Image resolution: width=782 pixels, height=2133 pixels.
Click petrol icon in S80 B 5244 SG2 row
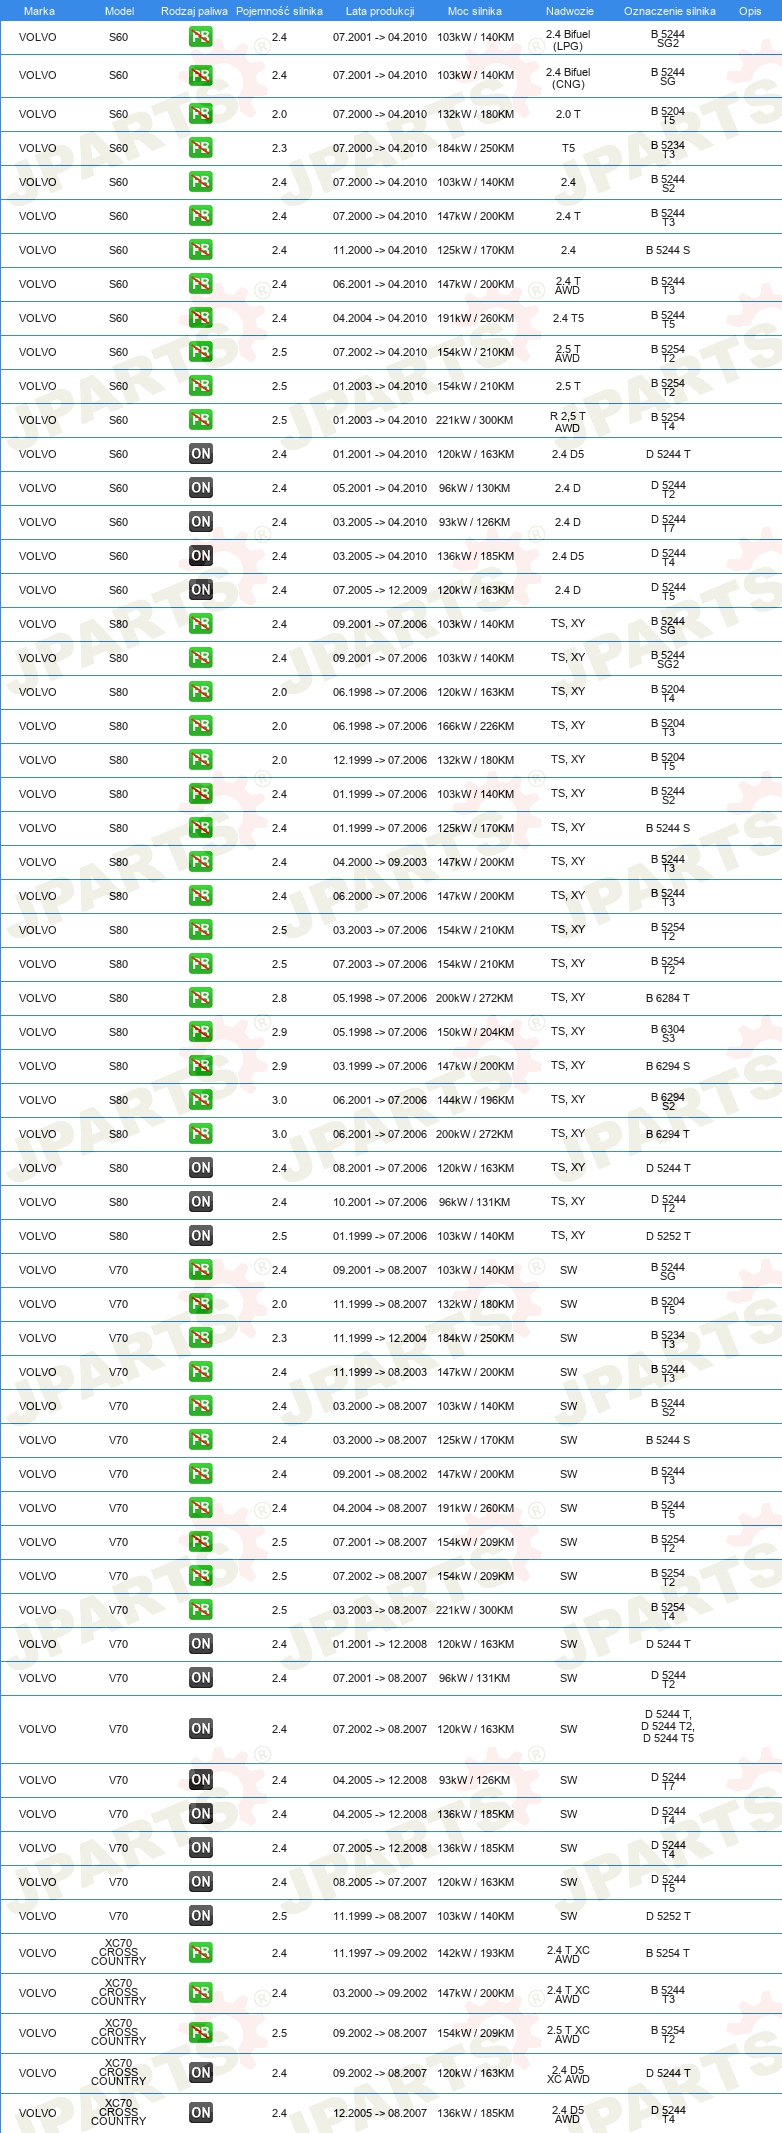(x=201, y=658)
